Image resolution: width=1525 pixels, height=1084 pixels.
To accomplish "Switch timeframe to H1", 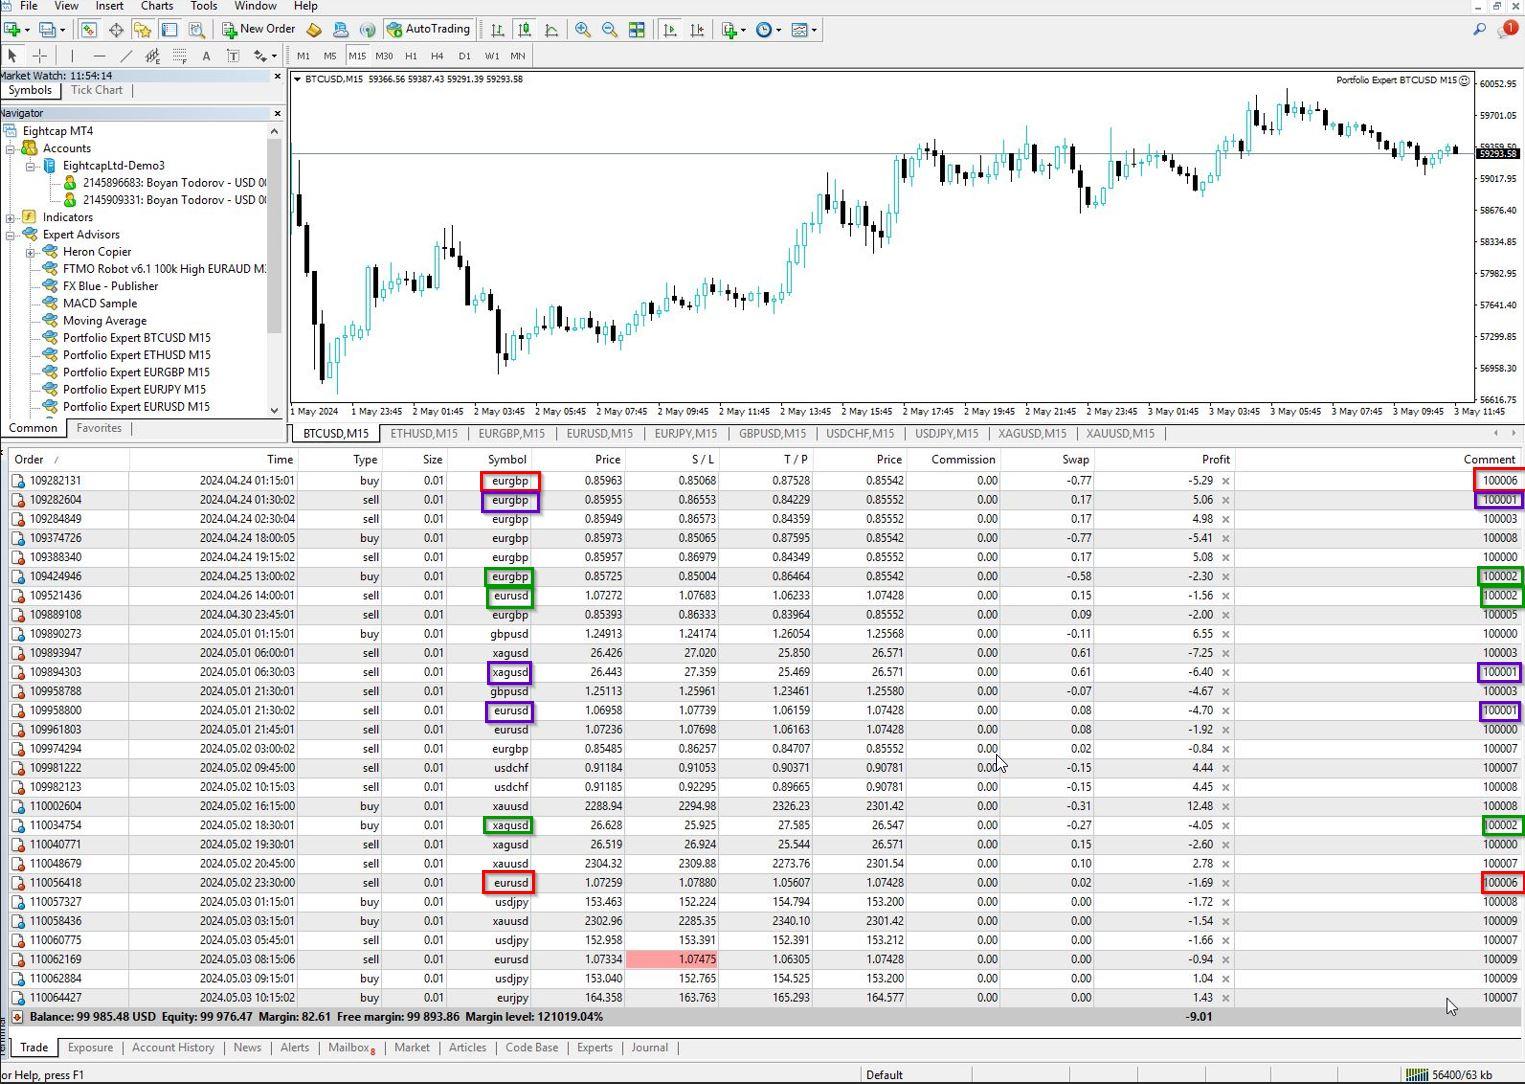I will pyautogui.click(x=411, y=56).
